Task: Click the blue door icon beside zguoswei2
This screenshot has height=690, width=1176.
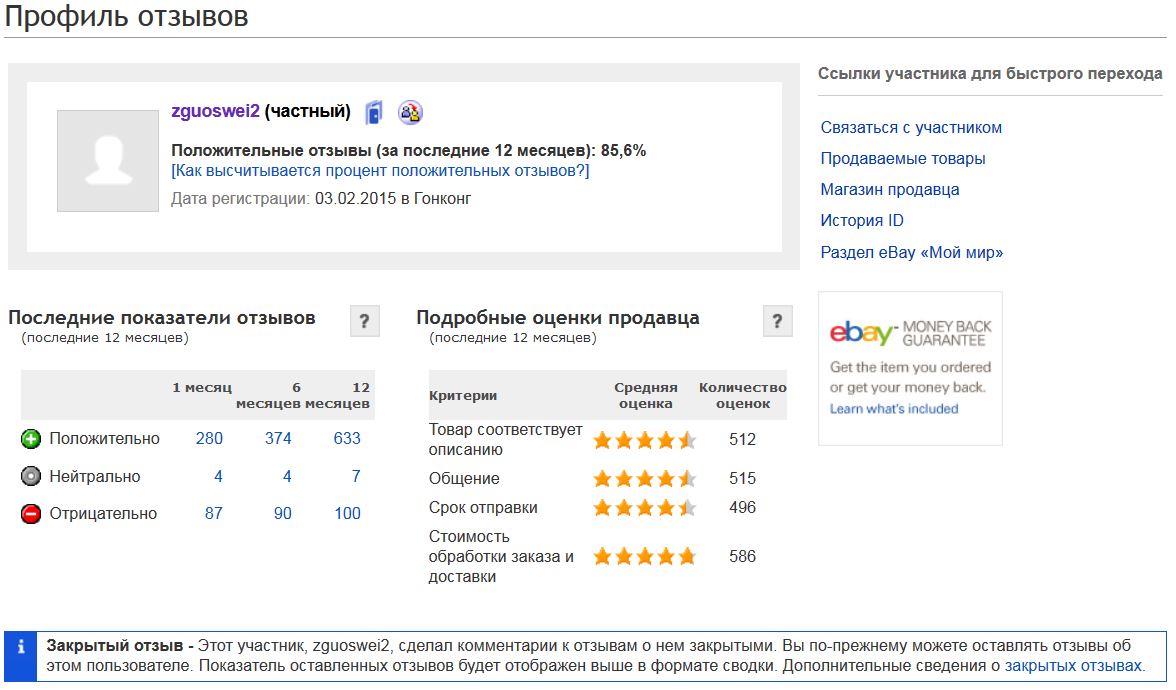Action: [374, 112]
